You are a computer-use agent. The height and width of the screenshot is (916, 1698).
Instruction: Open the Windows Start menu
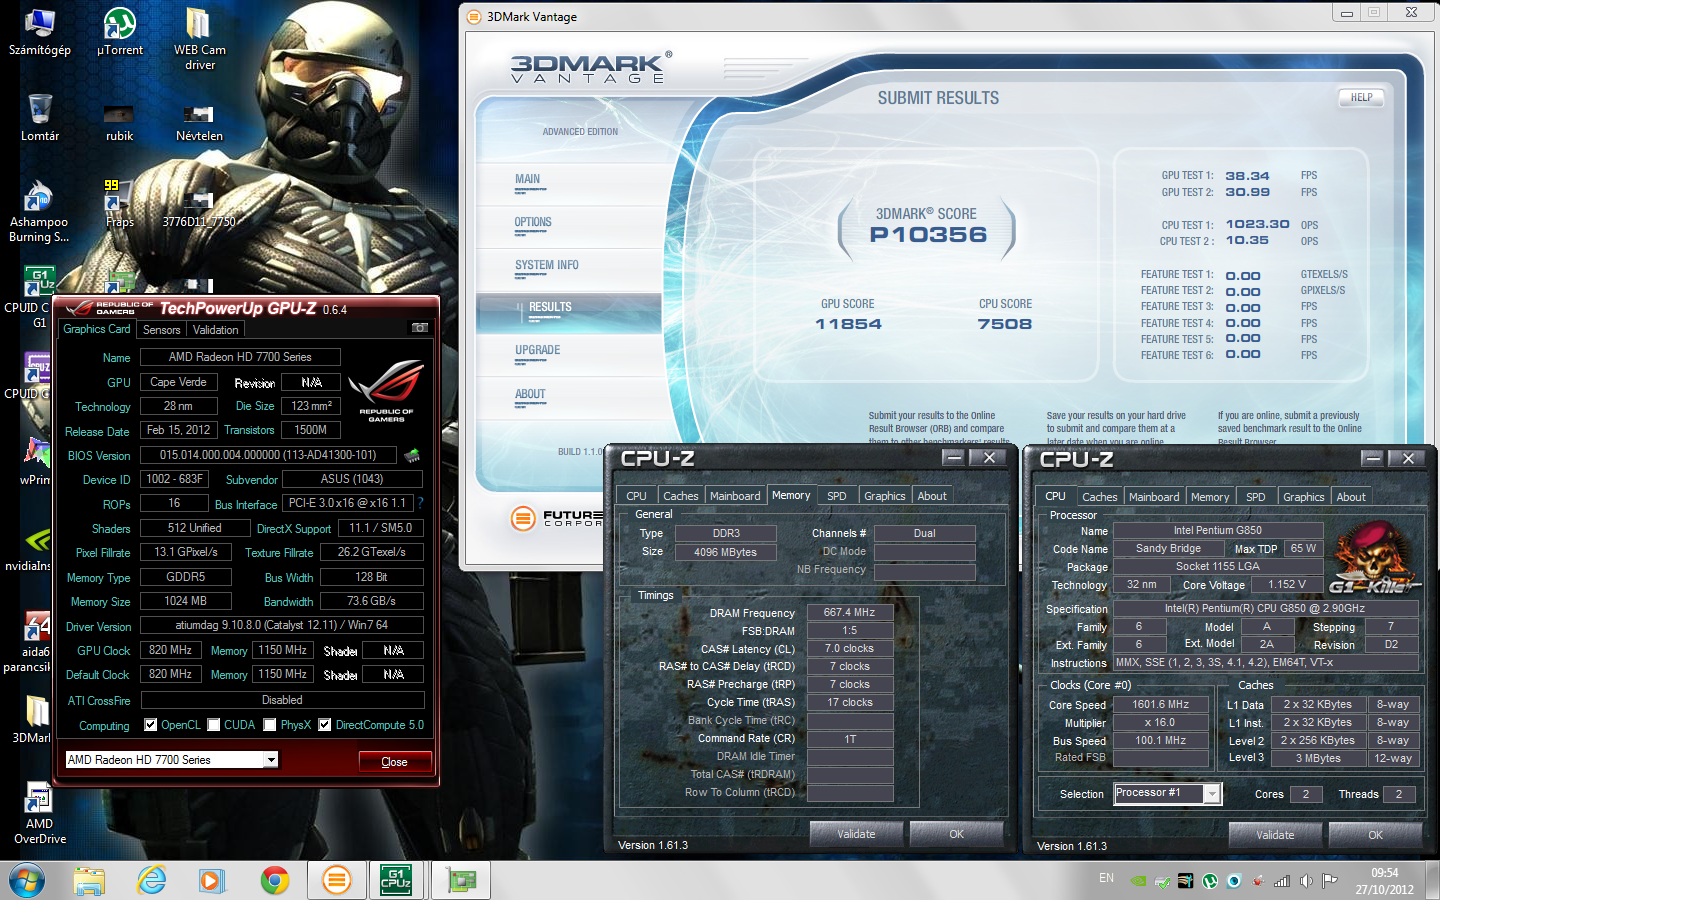click(26, 881)
